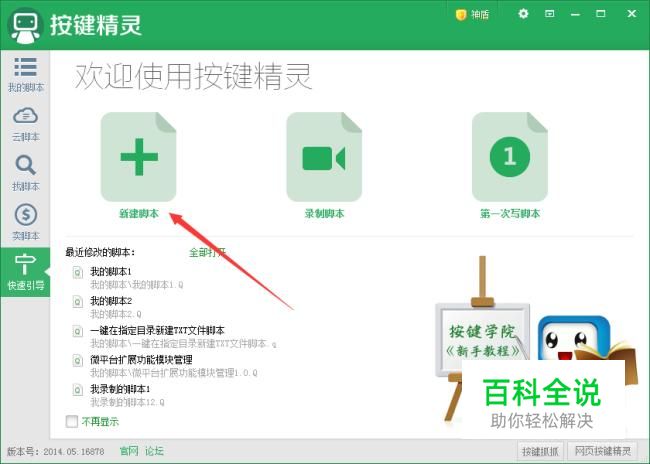Click the 全部打开 link
650x464 pixels.
pos(207,252)
